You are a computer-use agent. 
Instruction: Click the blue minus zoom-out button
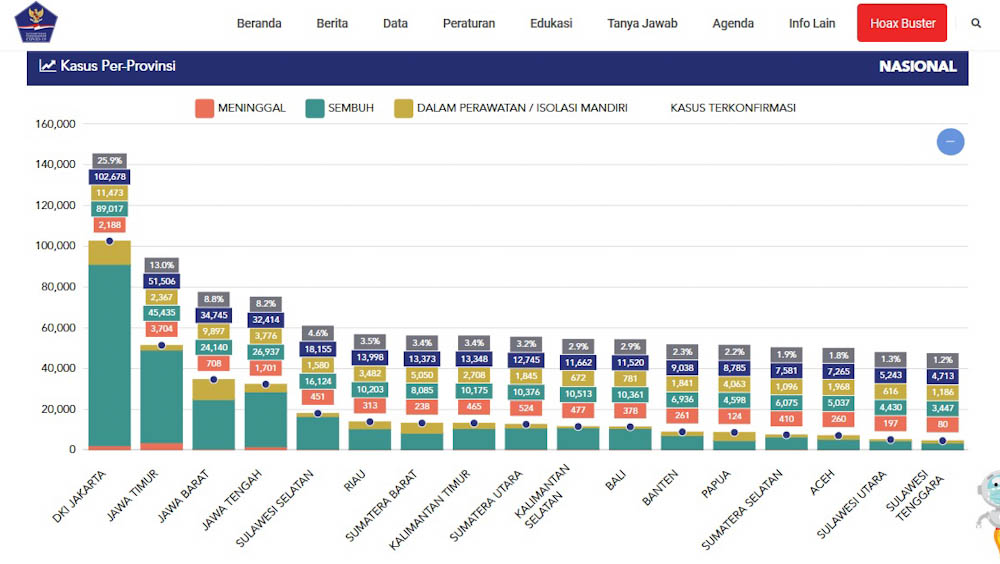(950, 142)
